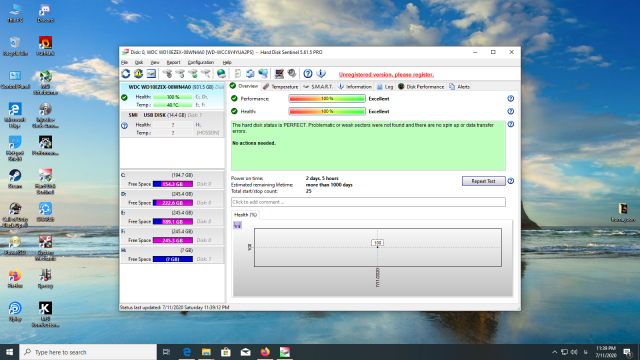Open Steam desktop shortcut
640x360 pixels.
click(x=15, y=179)
